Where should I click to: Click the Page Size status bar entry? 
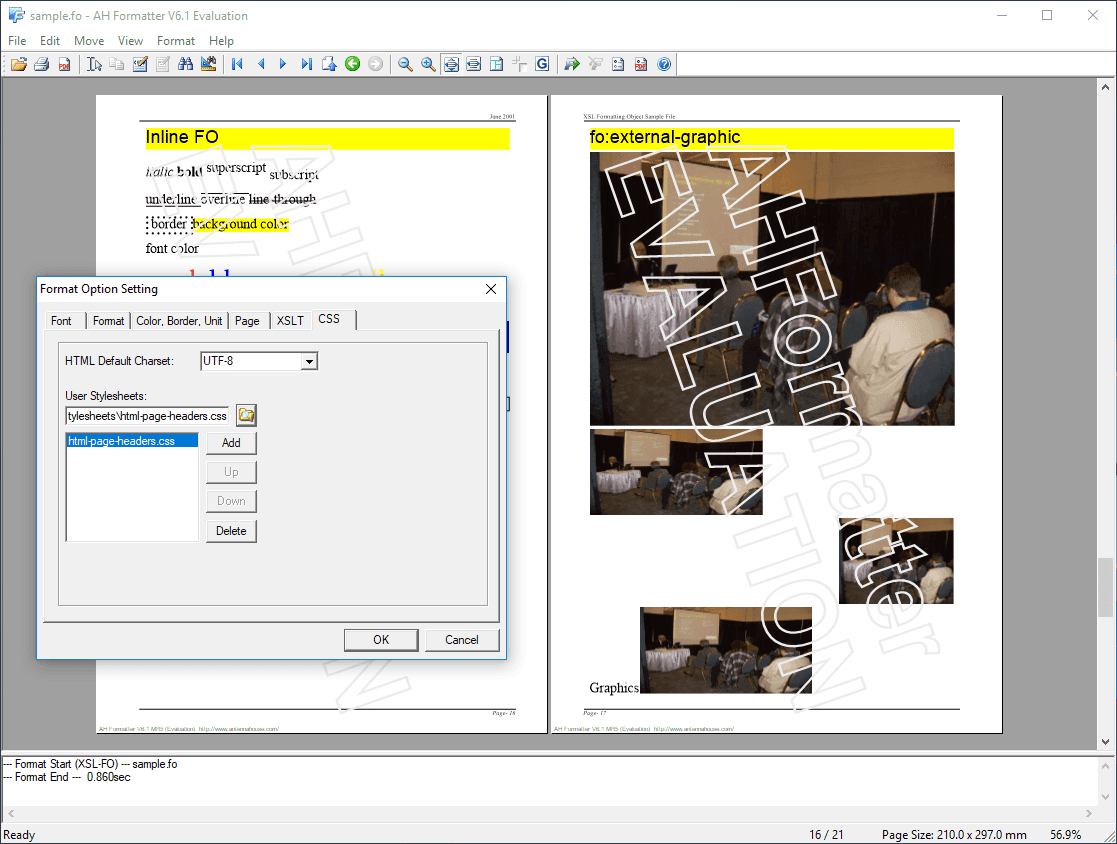click(x=955, y=834)
